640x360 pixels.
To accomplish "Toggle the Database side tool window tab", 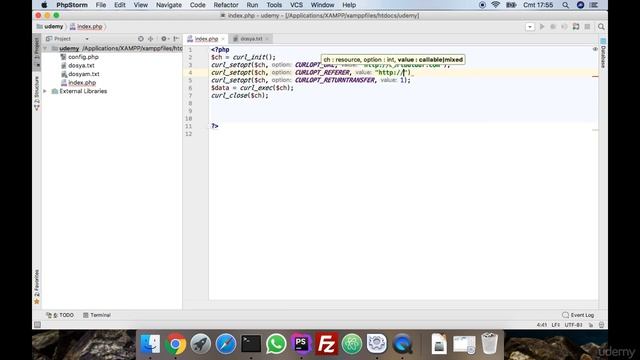I will click(x=603, y=53).
